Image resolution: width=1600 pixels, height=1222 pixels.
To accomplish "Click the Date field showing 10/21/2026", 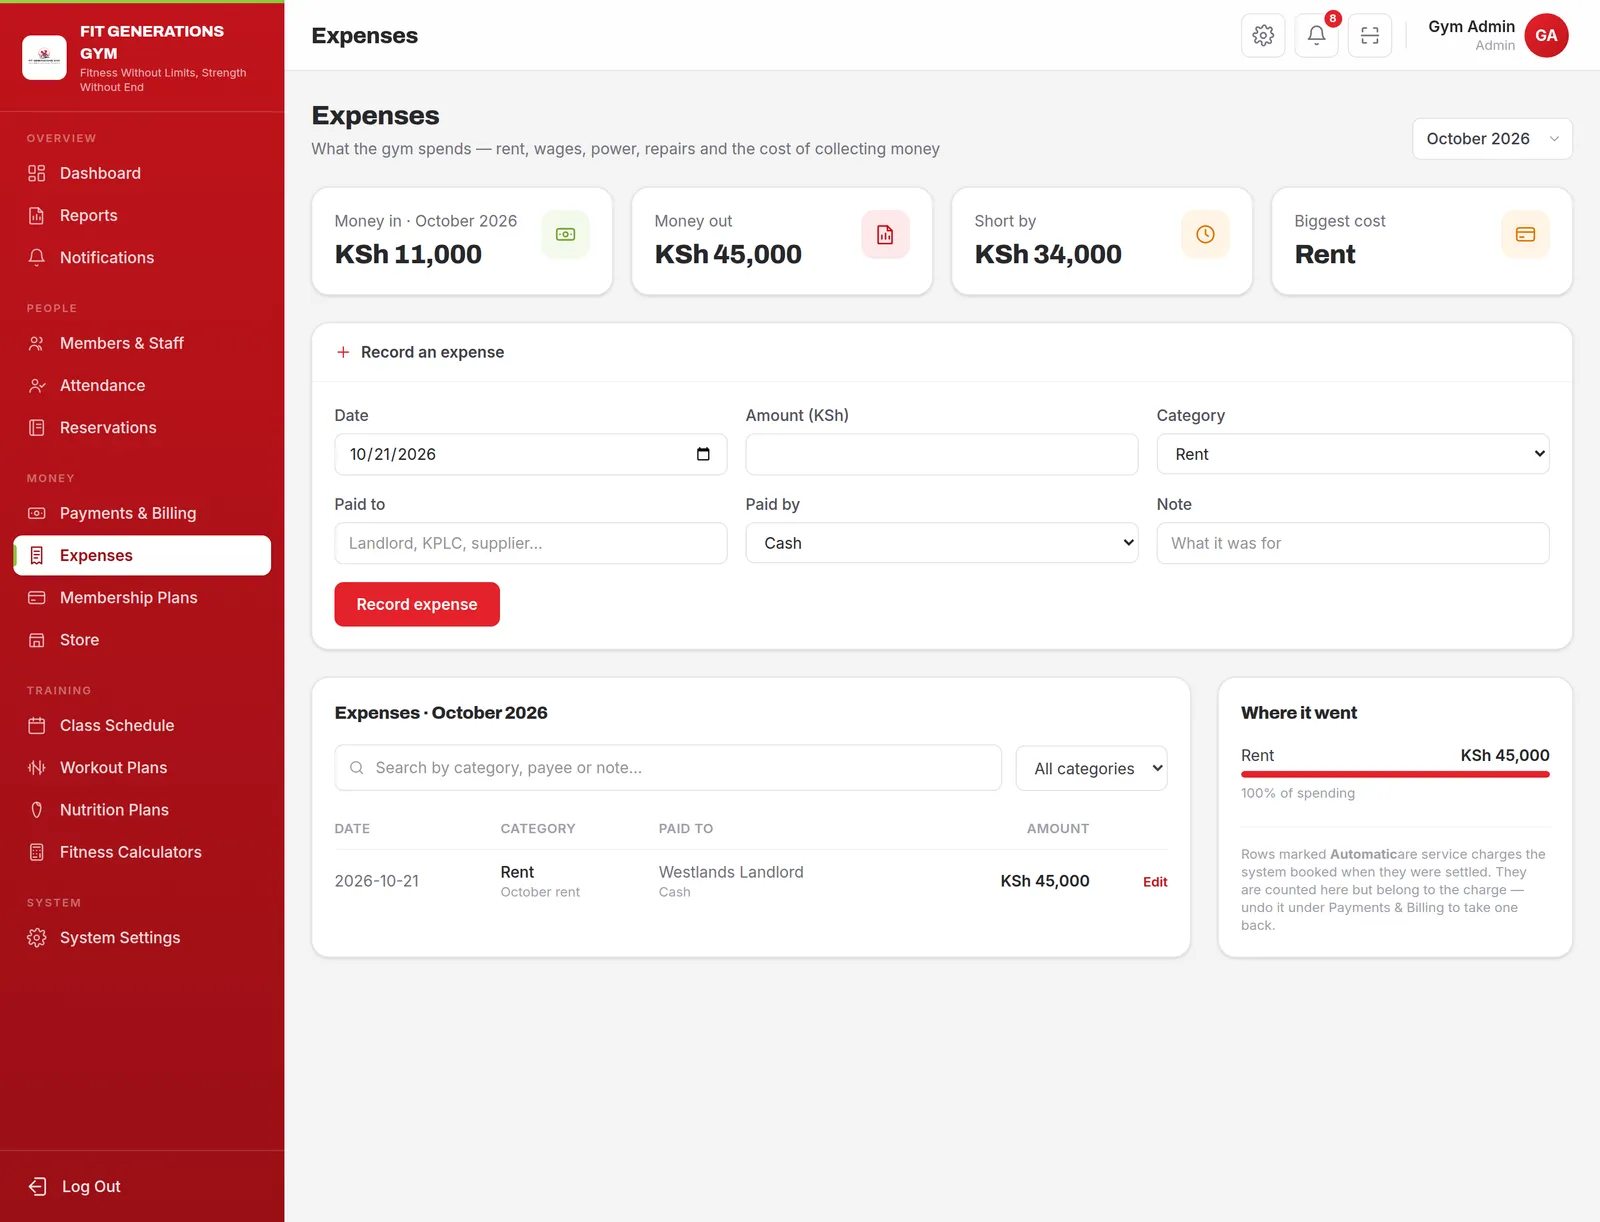I will coord(531,454).
